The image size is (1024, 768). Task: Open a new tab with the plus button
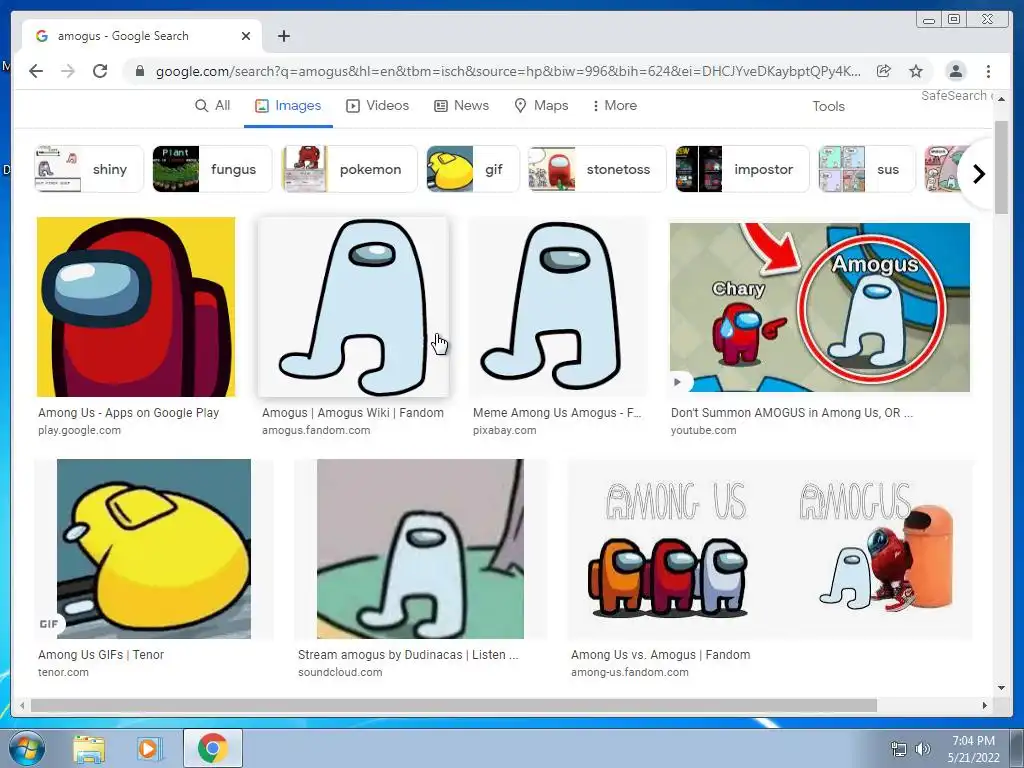point(283,36)
